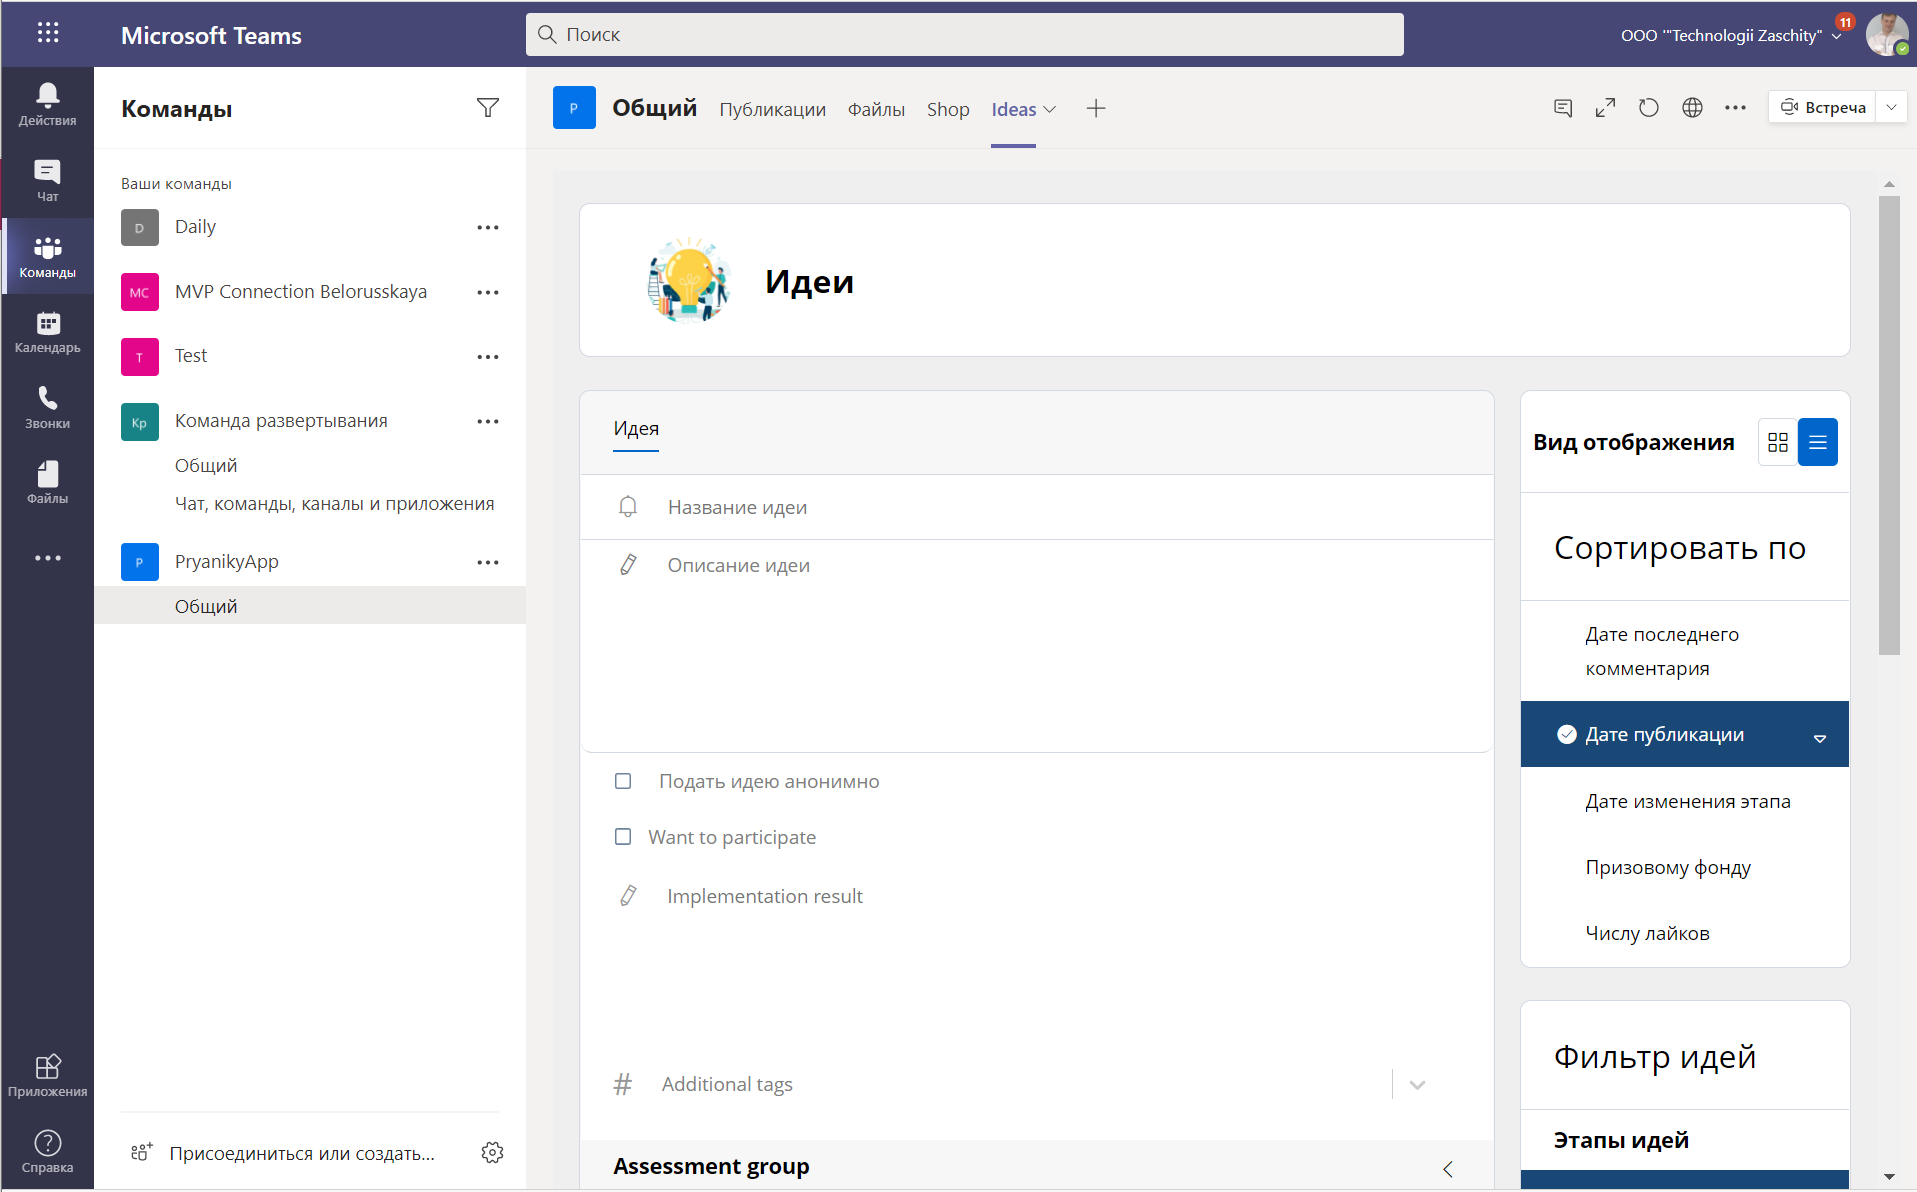Open the Ideas tab dropdown chevron

coord(1050,109)
